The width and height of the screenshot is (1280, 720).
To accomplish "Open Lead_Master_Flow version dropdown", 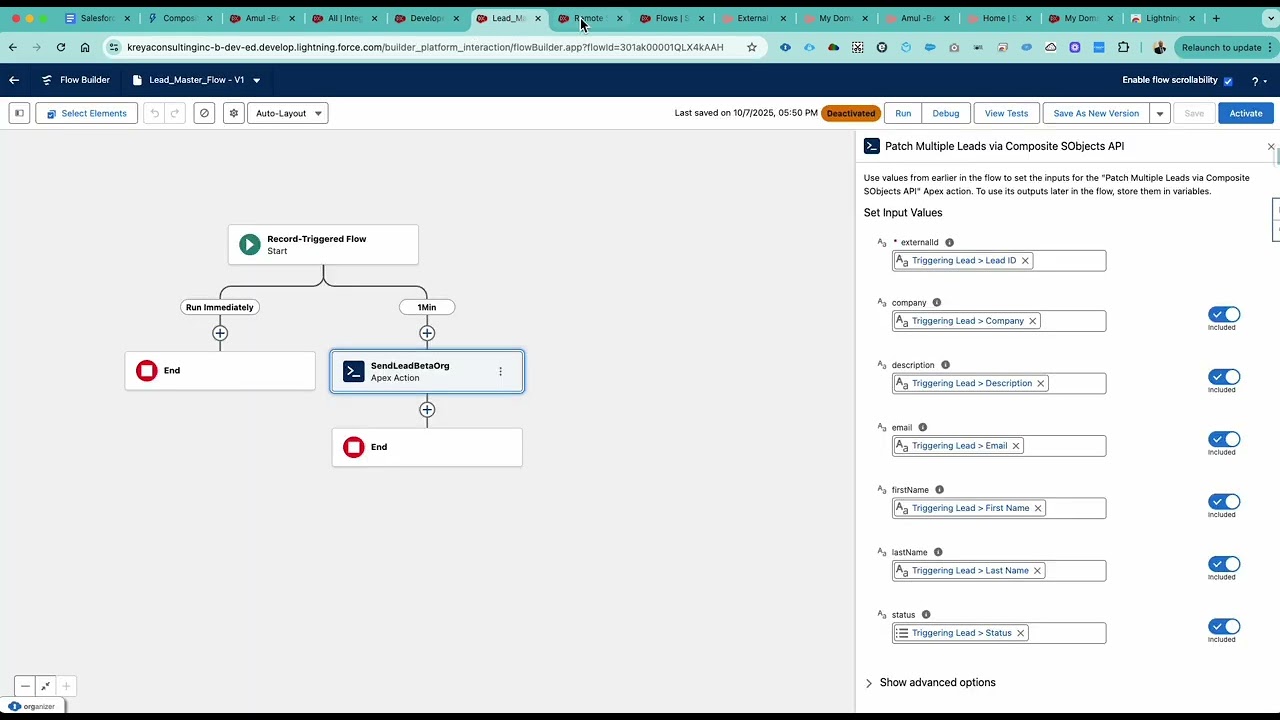I will [x=256, y=80].
